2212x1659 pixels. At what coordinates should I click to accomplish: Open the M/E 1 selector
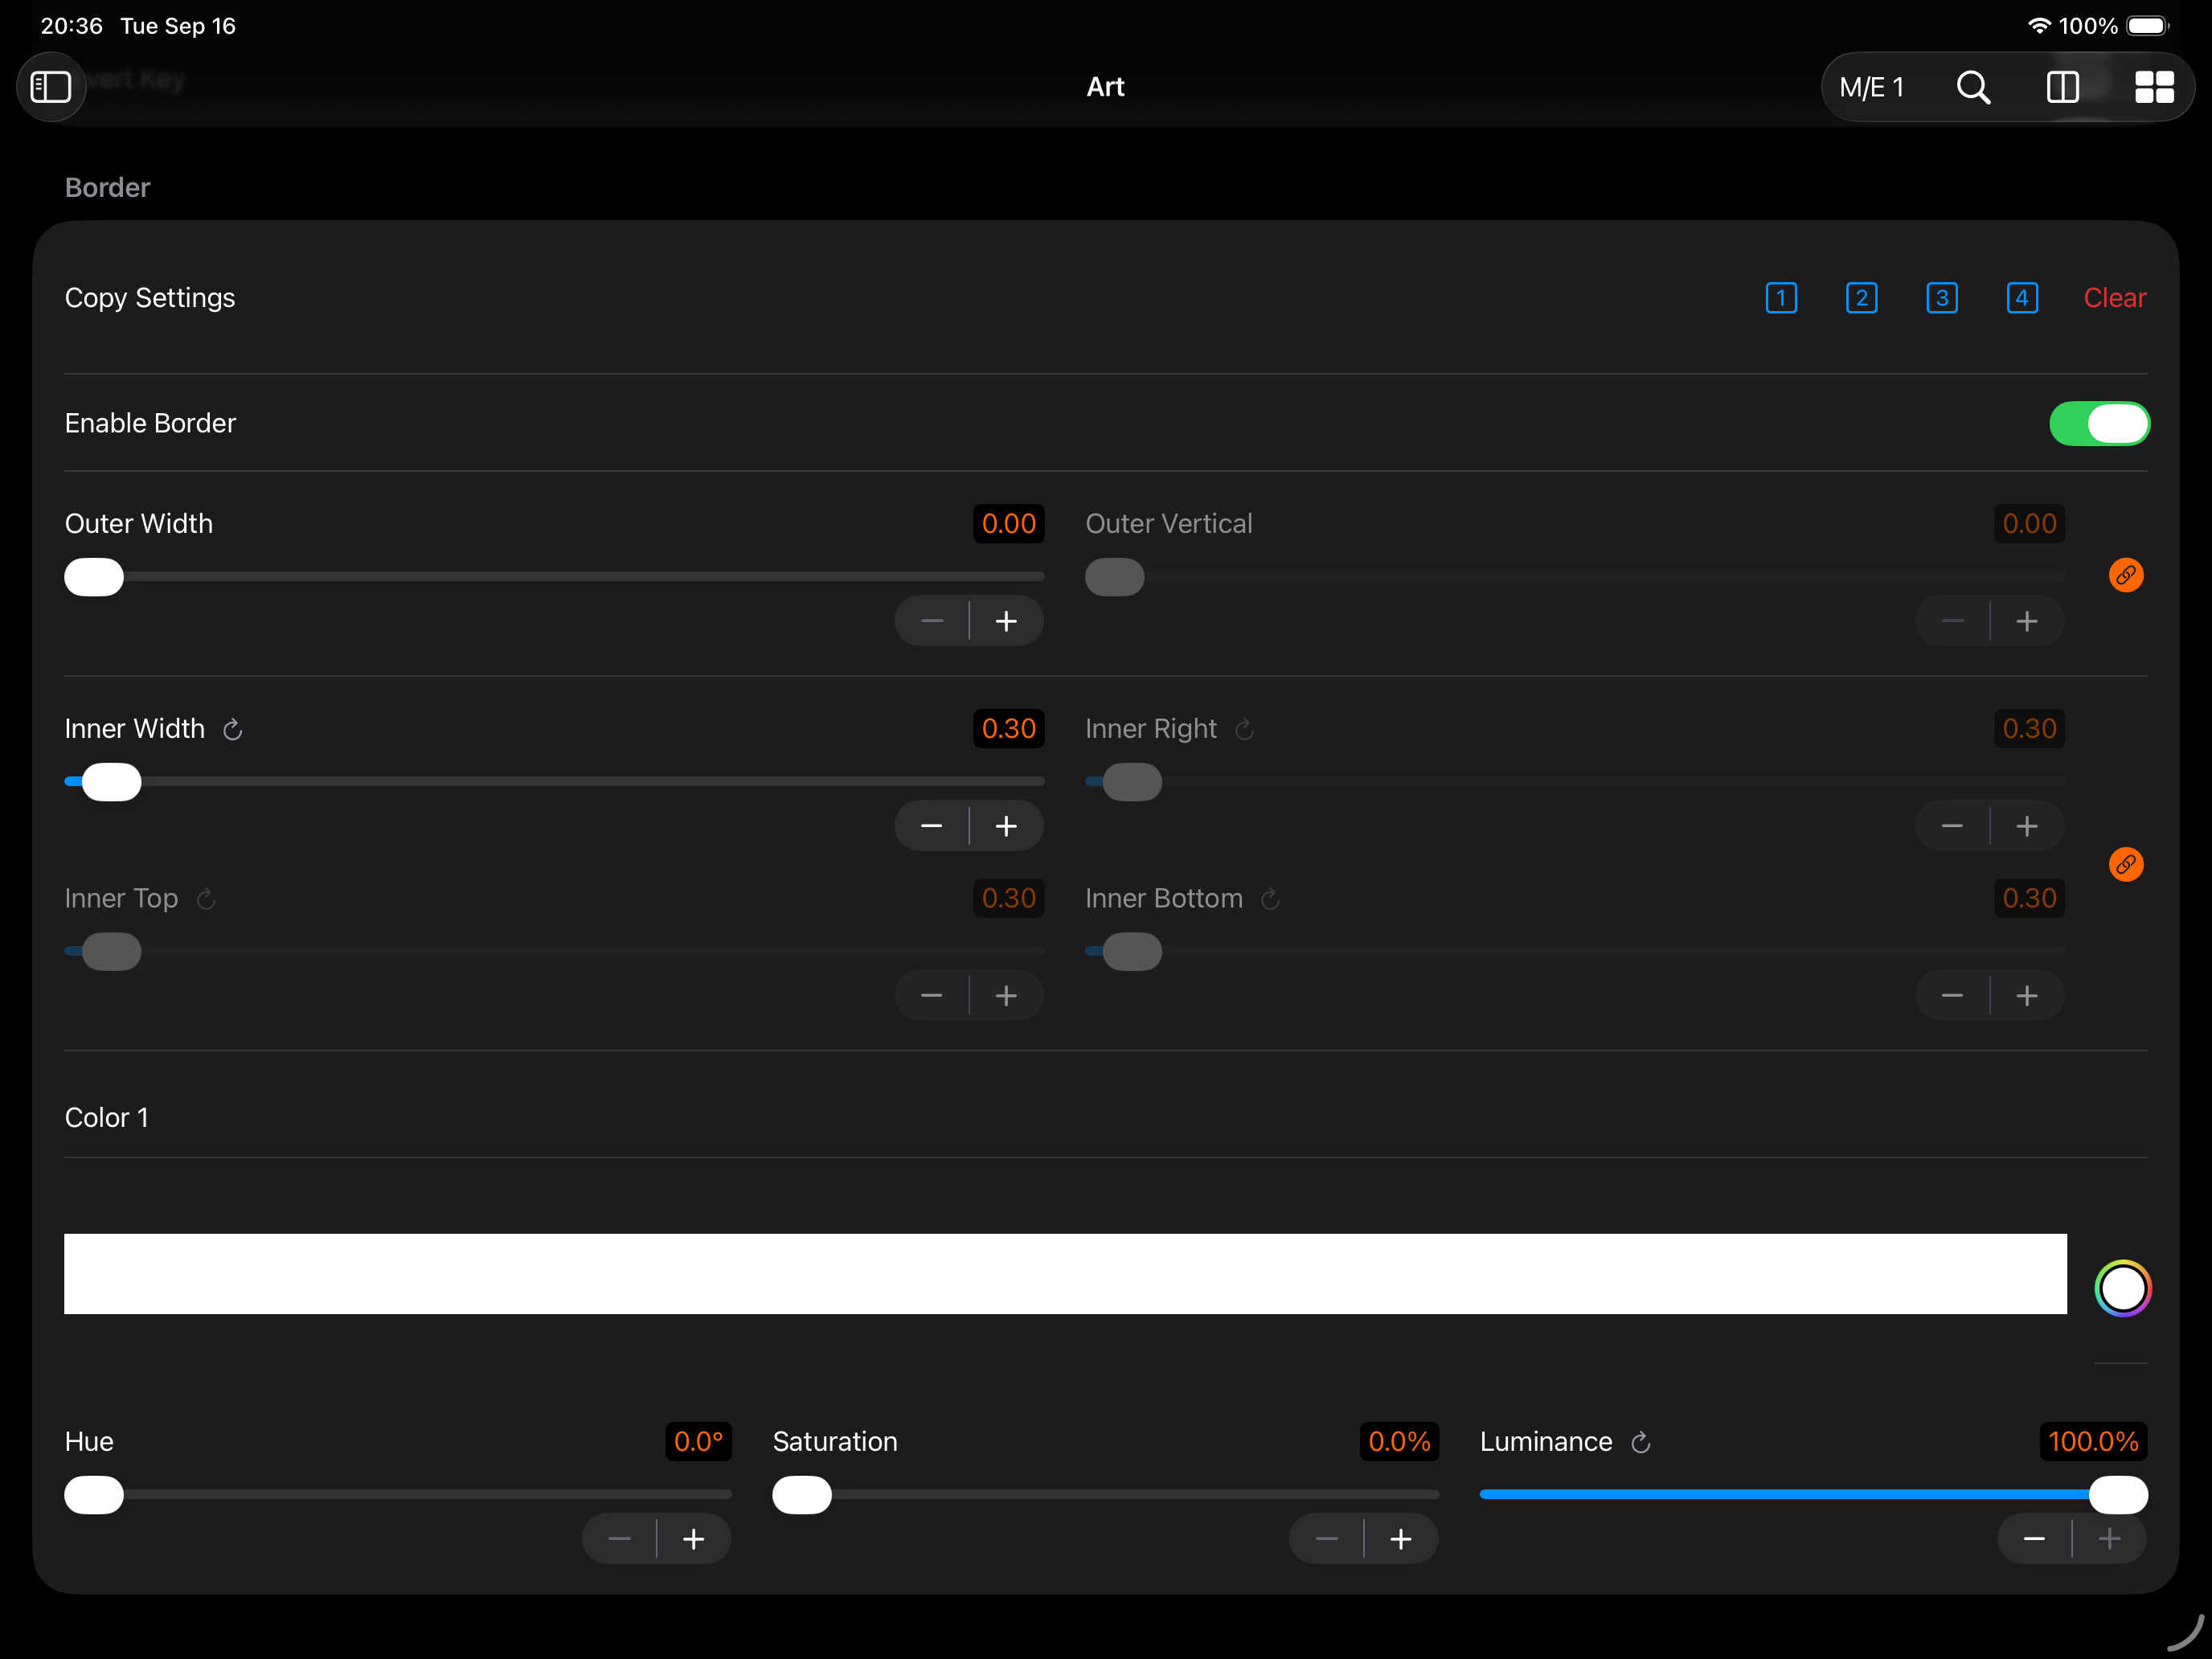coord(1871,87)
